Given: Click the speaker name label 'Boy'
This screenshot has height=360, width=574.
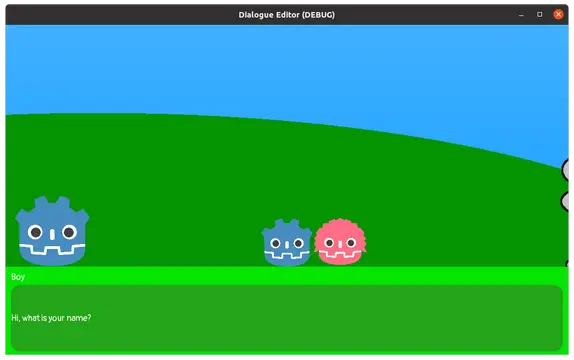Looking at the screenshot, I should (18, 277).
